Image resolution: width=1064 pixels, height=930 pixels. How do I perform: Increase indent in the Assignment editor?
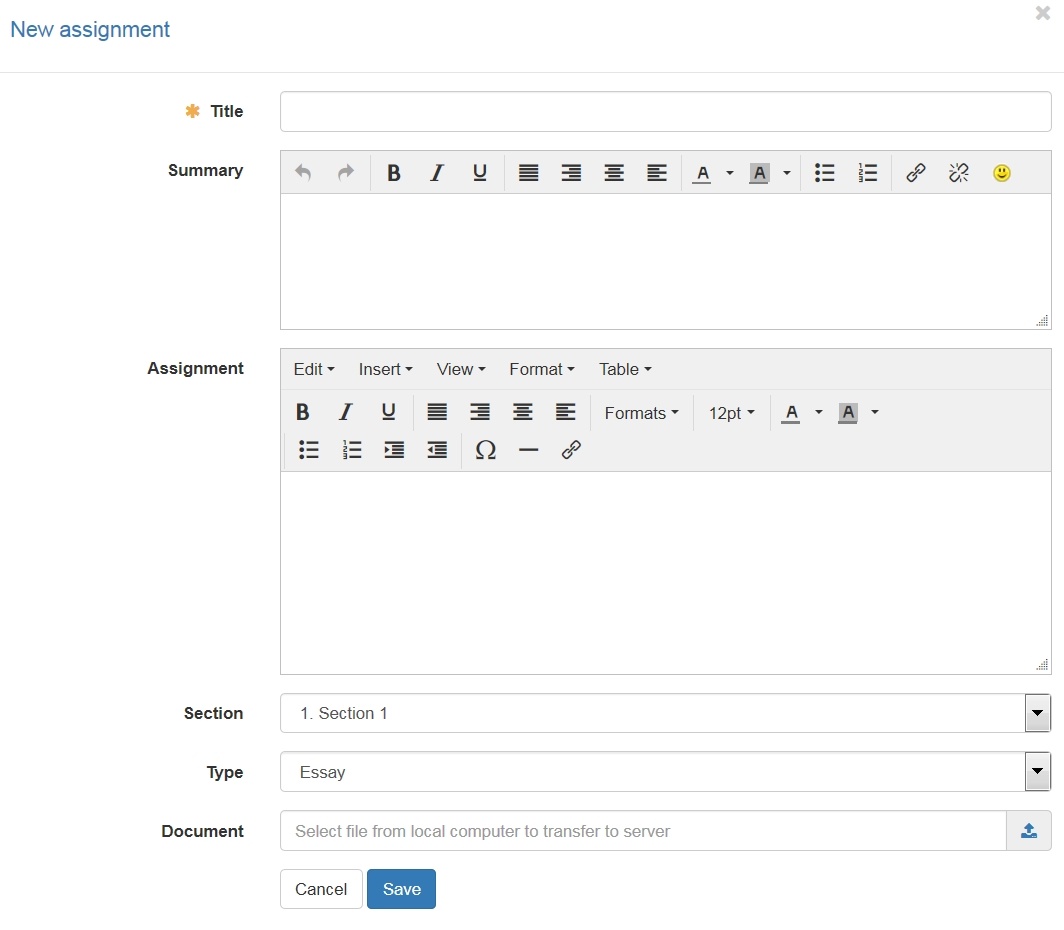394,450
